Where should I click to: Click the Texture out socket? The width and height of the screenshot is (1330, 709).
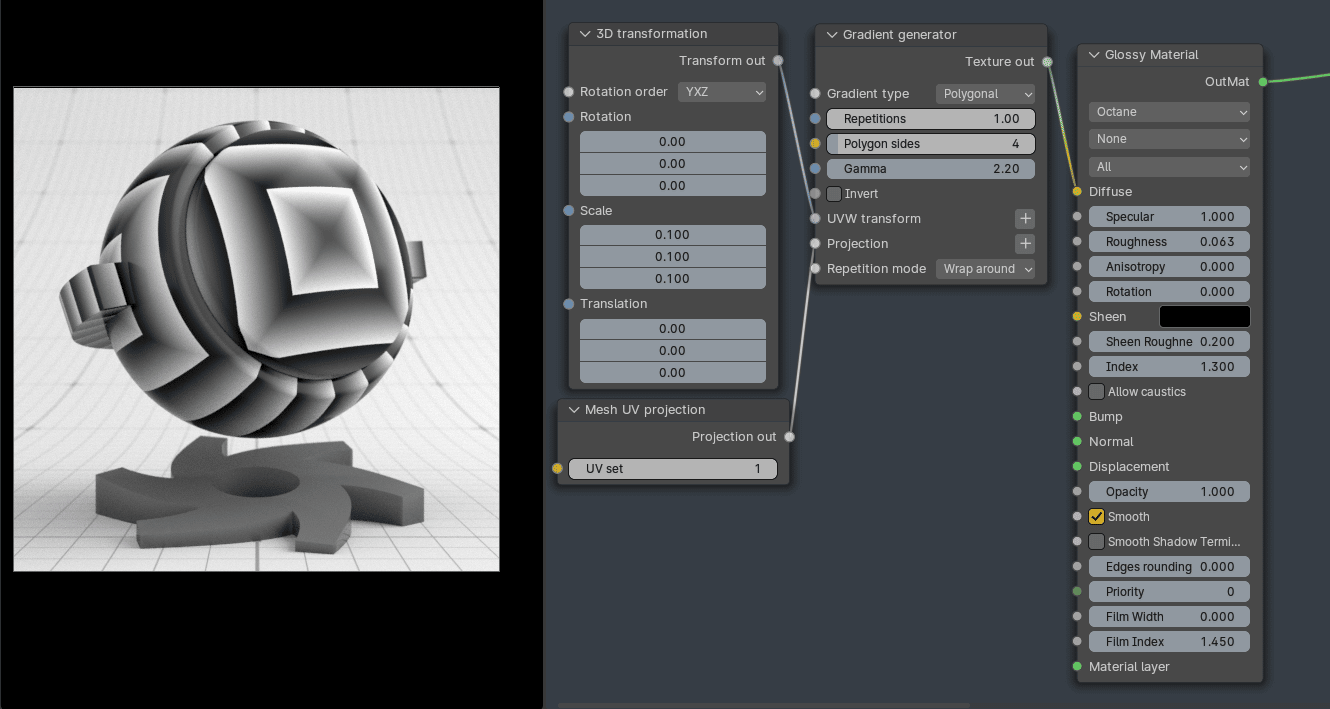[x=1047, y=62]
